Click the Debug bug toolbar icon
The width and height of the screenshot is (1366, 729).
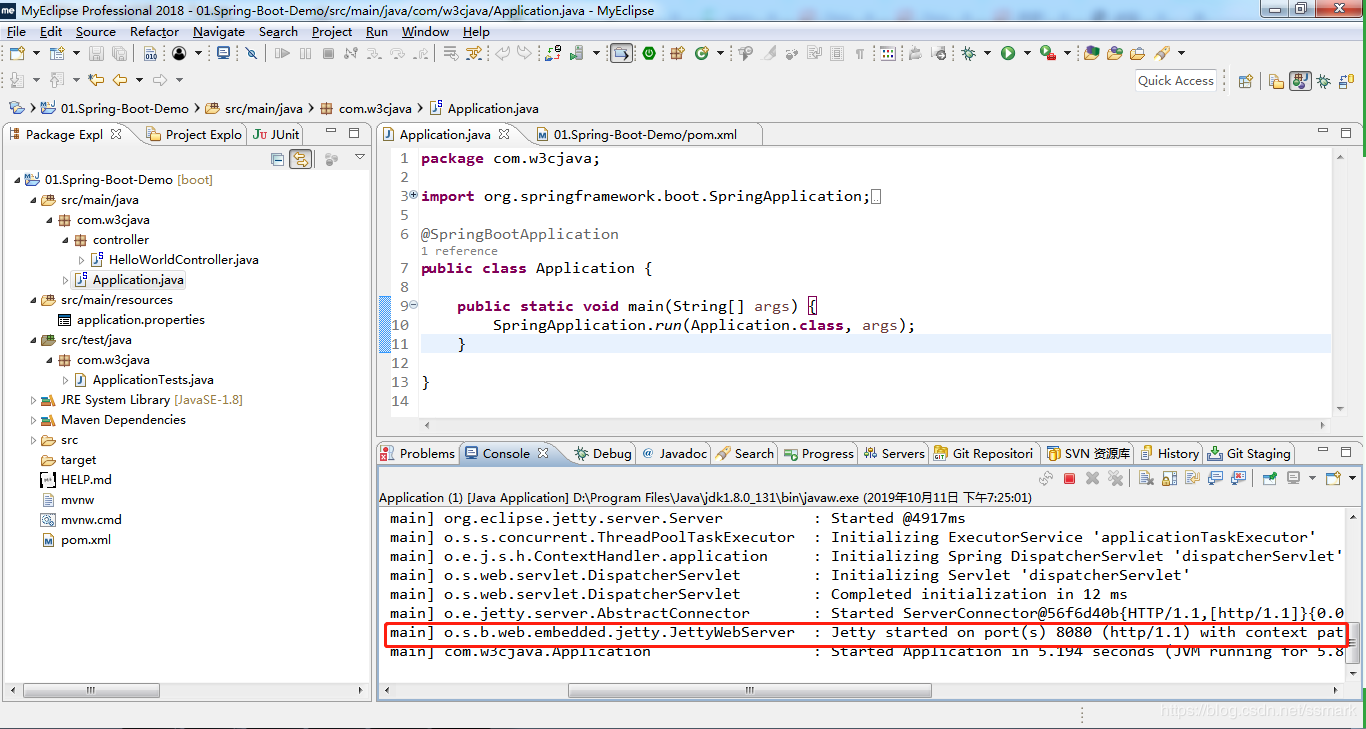(968, 53)
